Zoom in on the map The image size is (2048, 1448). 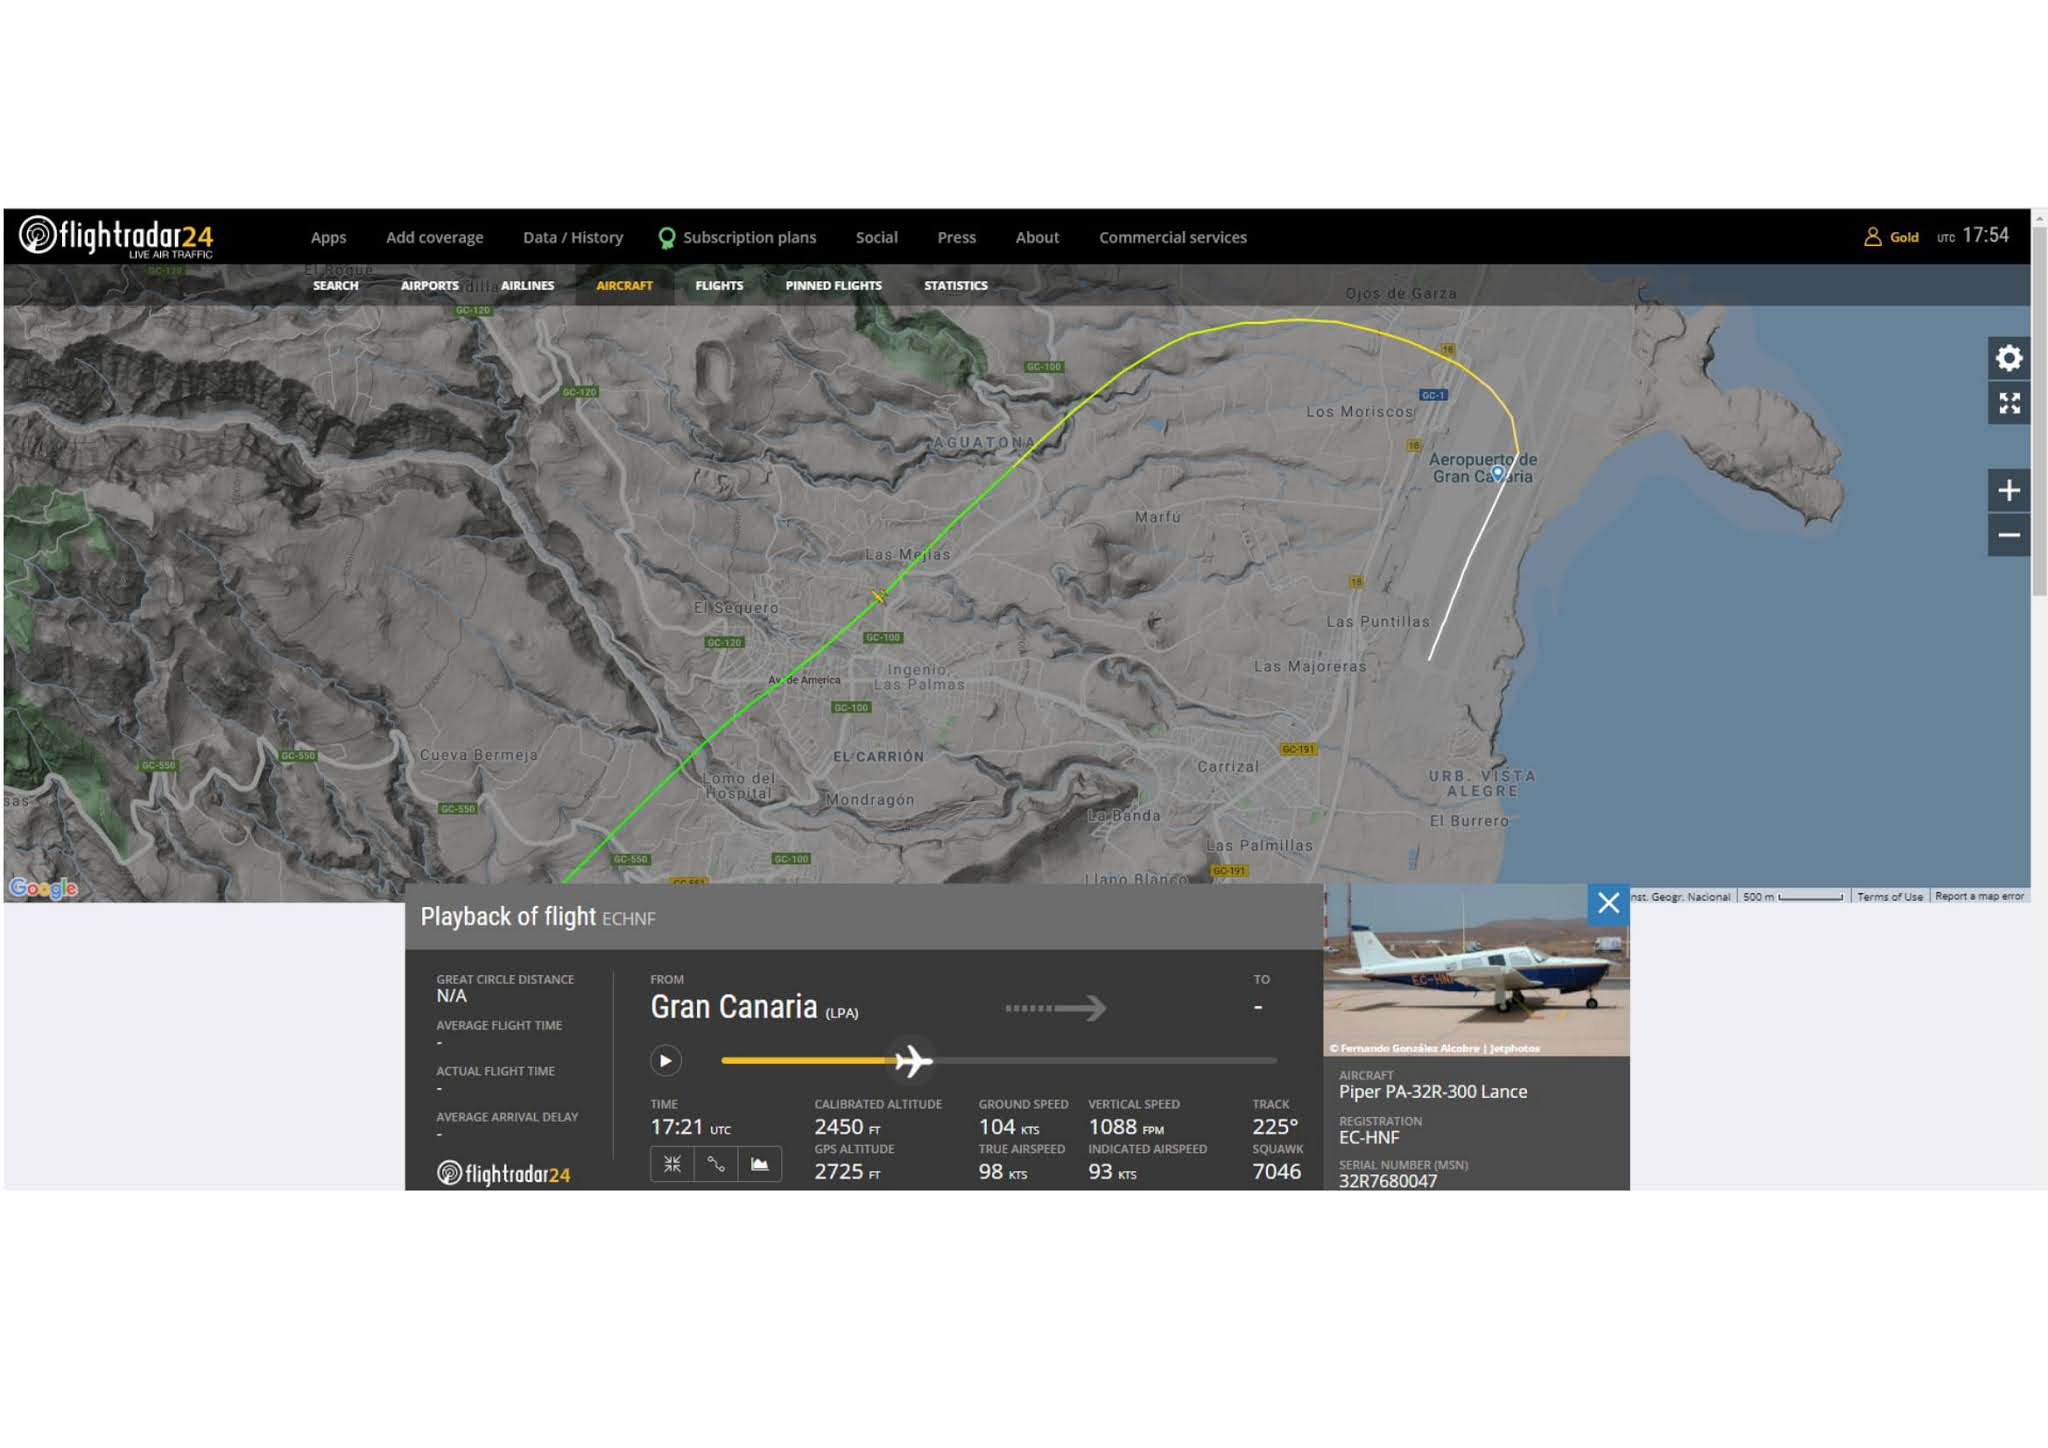[2008, 491]
